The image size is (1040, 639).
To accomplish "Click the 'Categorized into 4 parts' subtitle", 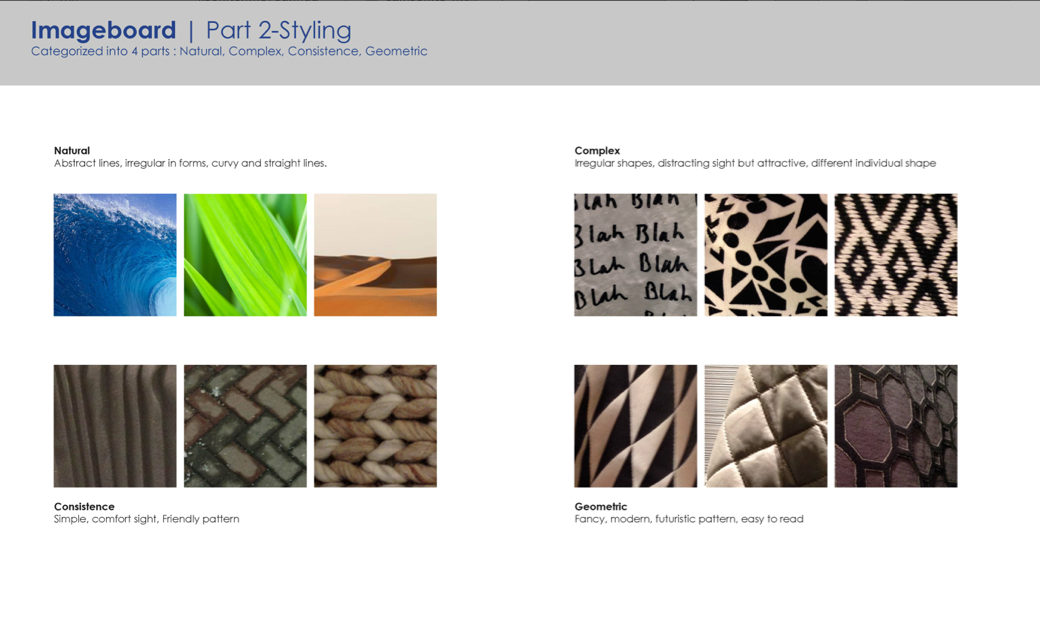I will point(229,51).
